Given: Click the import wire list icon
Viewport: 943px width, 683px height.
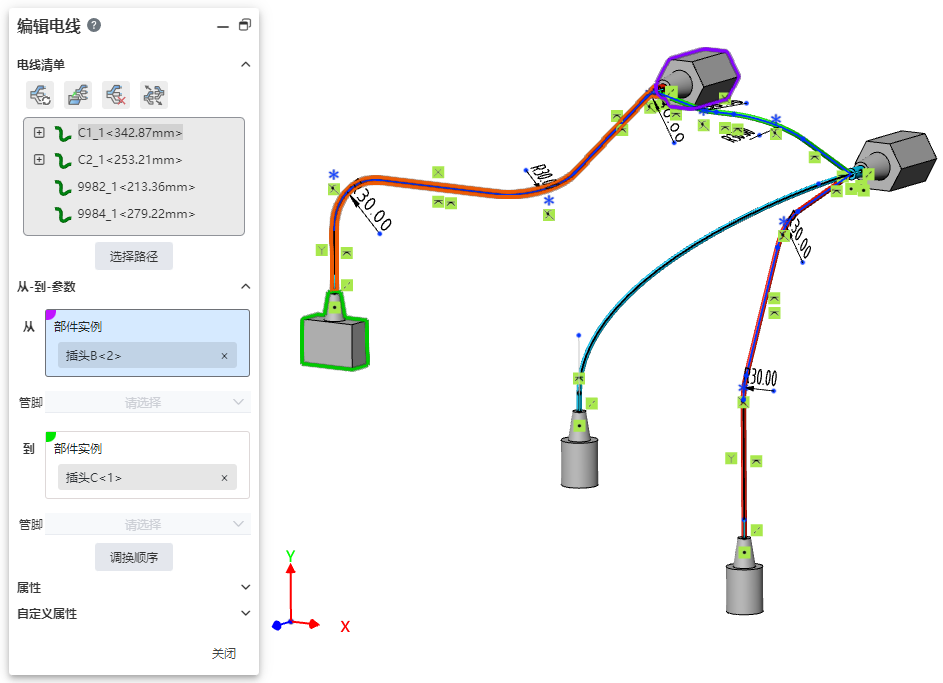Looking at the screenshot, I should pos(78,95).
